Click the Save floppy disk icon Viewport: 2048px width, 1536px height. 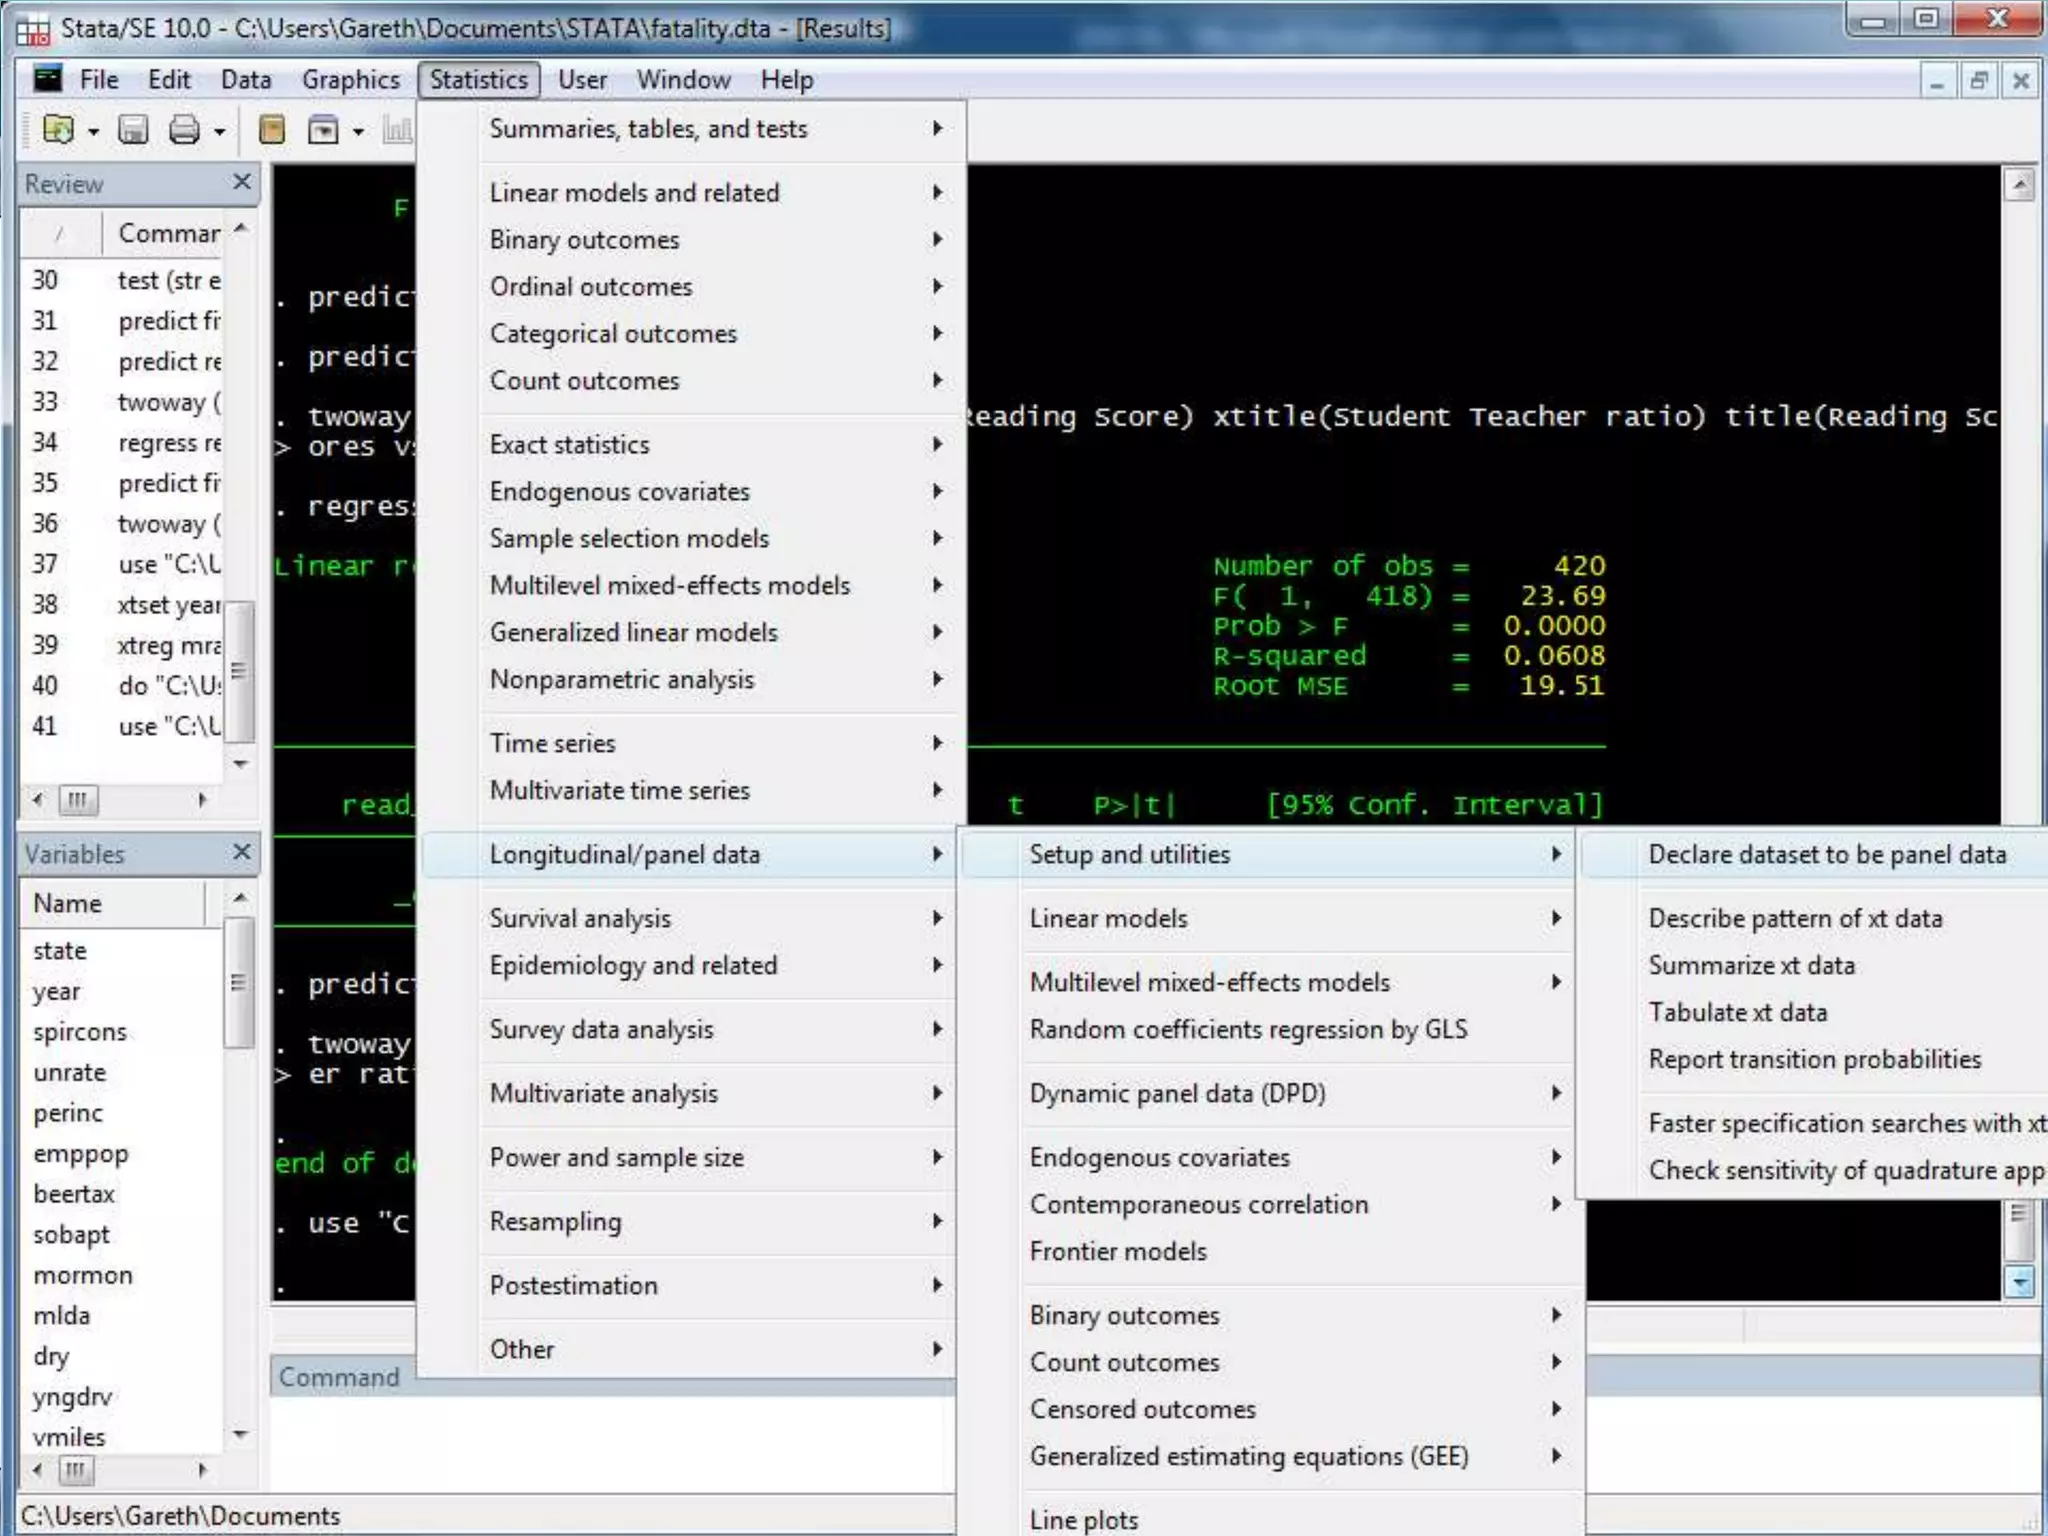pos(133,130)
